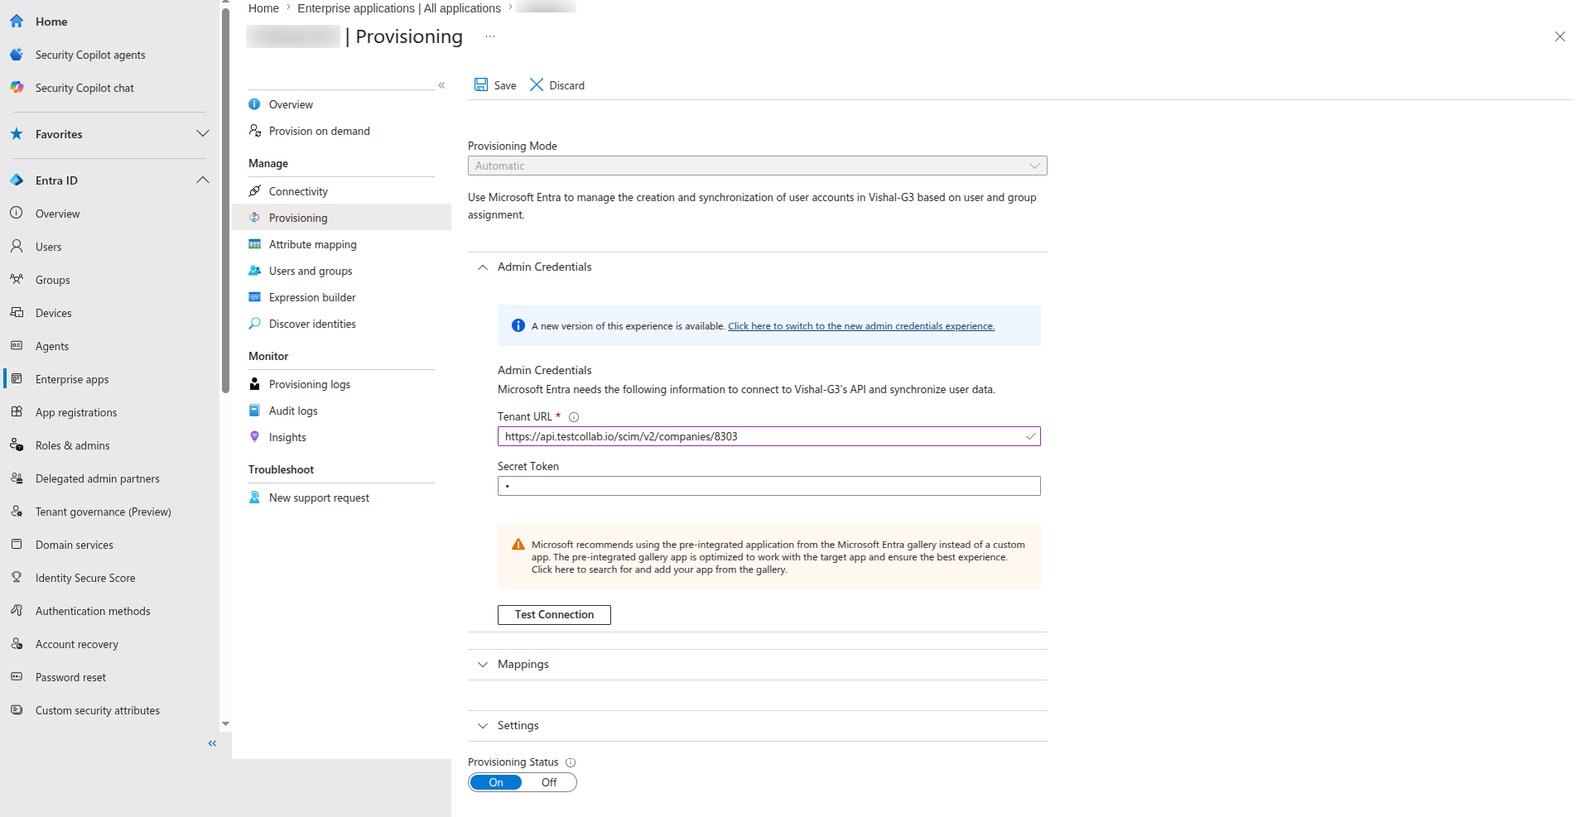Select Provisioning in Manage menu
Screen dimensions: 1590x817
(x=298, y=218)
